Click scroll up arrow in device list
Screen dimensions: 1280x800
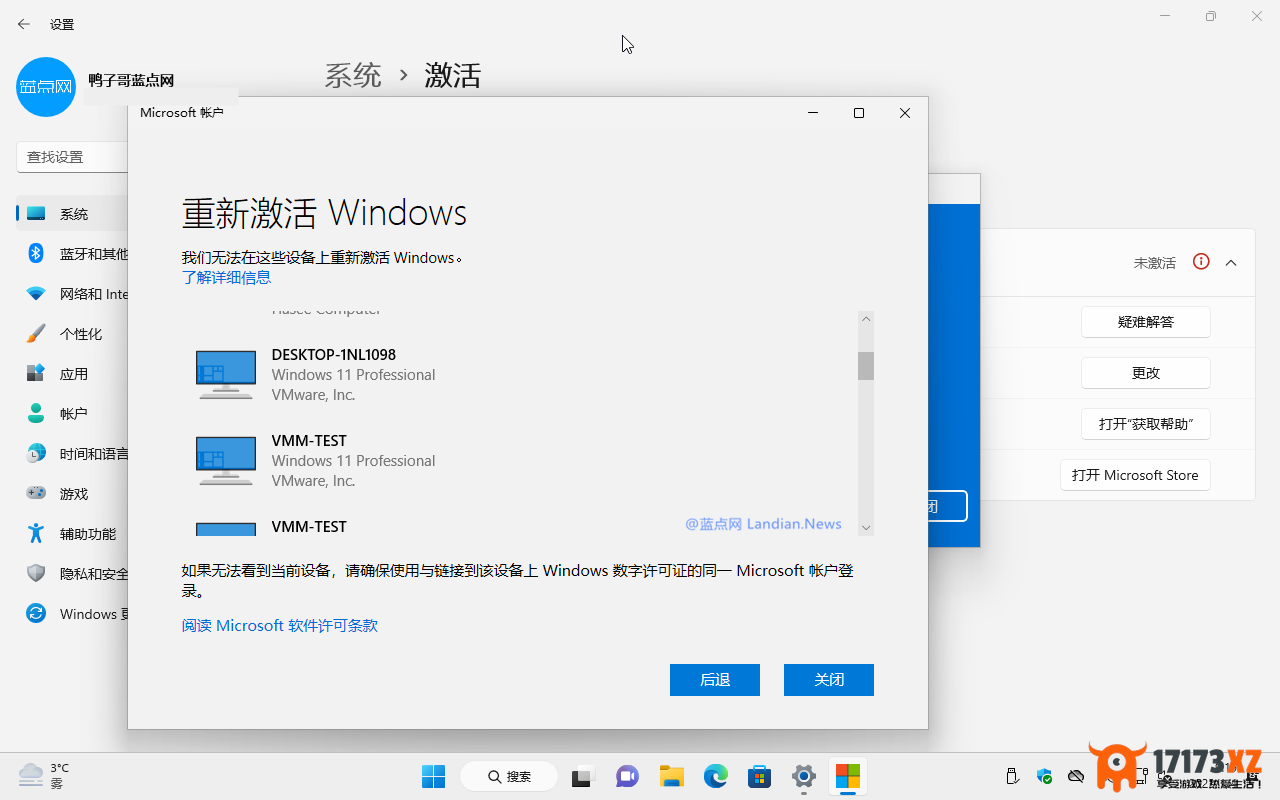click(866, 319)
